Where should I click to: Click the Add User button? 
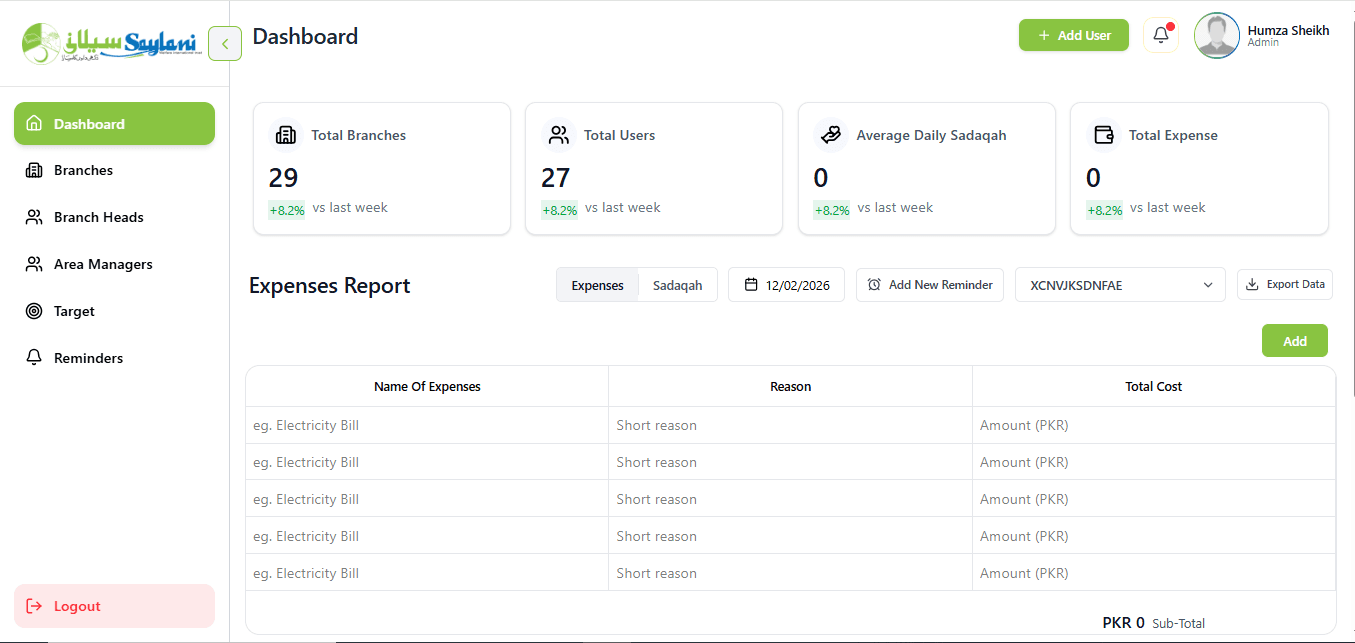click(x=1073, y=34)
